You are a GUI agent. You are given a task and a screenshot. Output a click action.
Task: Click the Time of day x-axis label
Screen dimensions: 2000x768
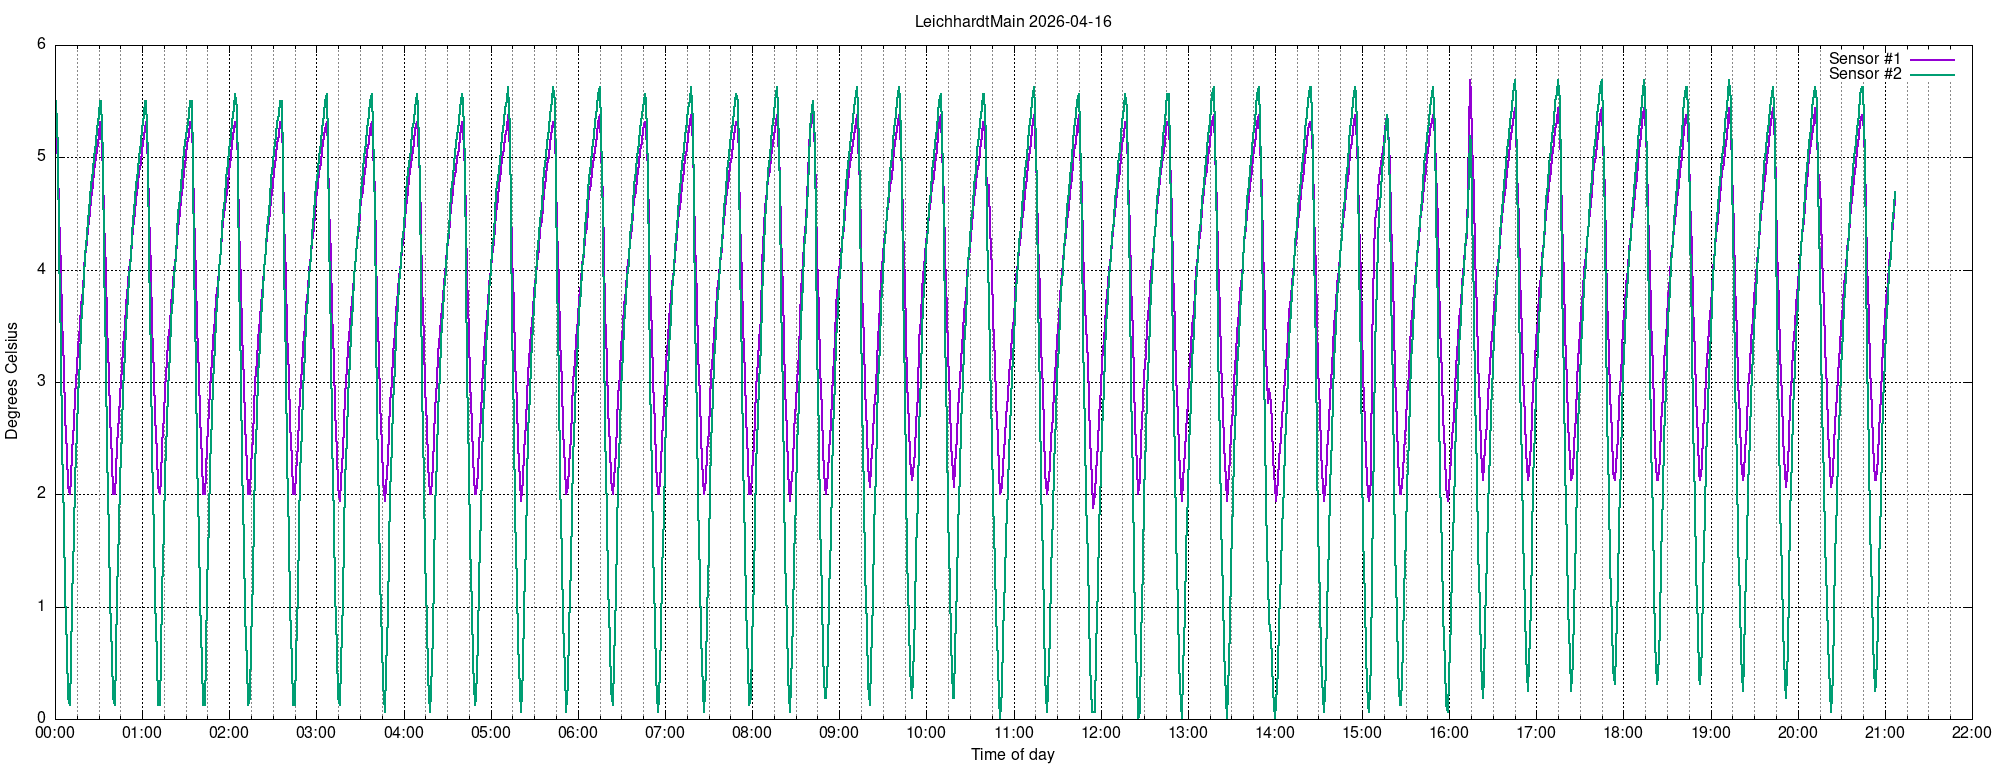[x=1012, y=754]
